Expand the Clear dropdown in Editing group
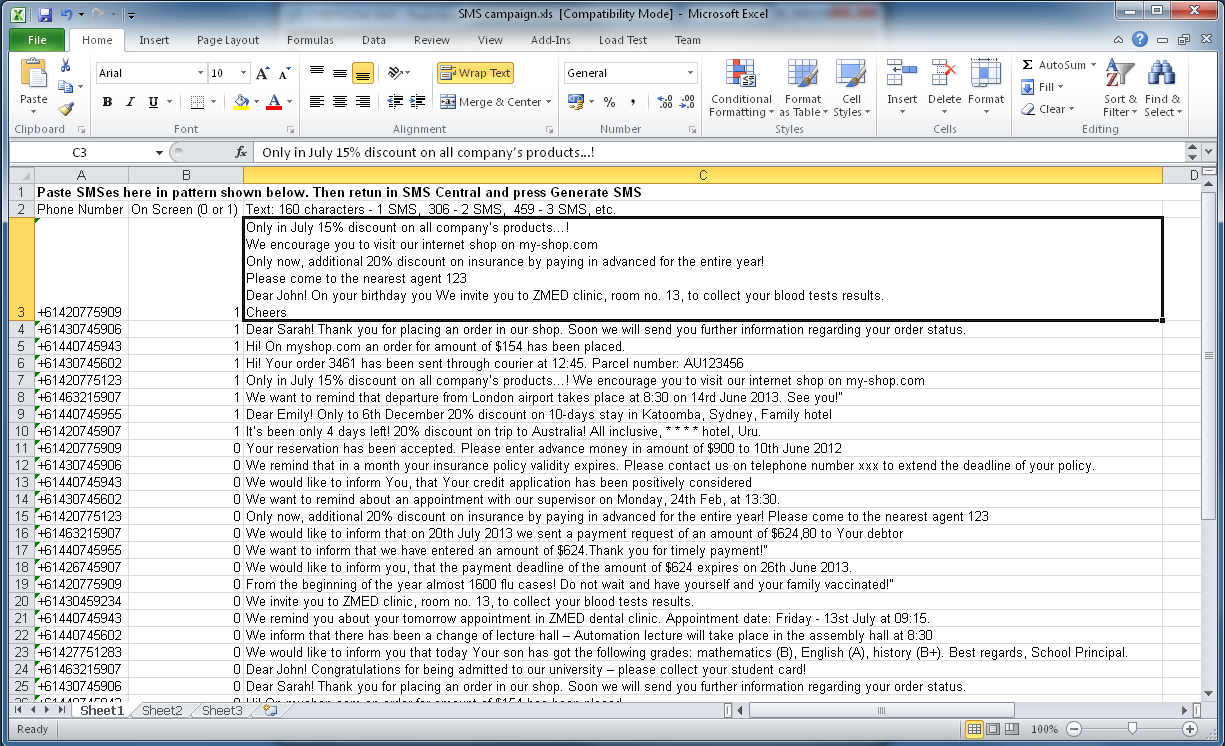The width and height of the screenshot is (1225, 746). 1071,109
